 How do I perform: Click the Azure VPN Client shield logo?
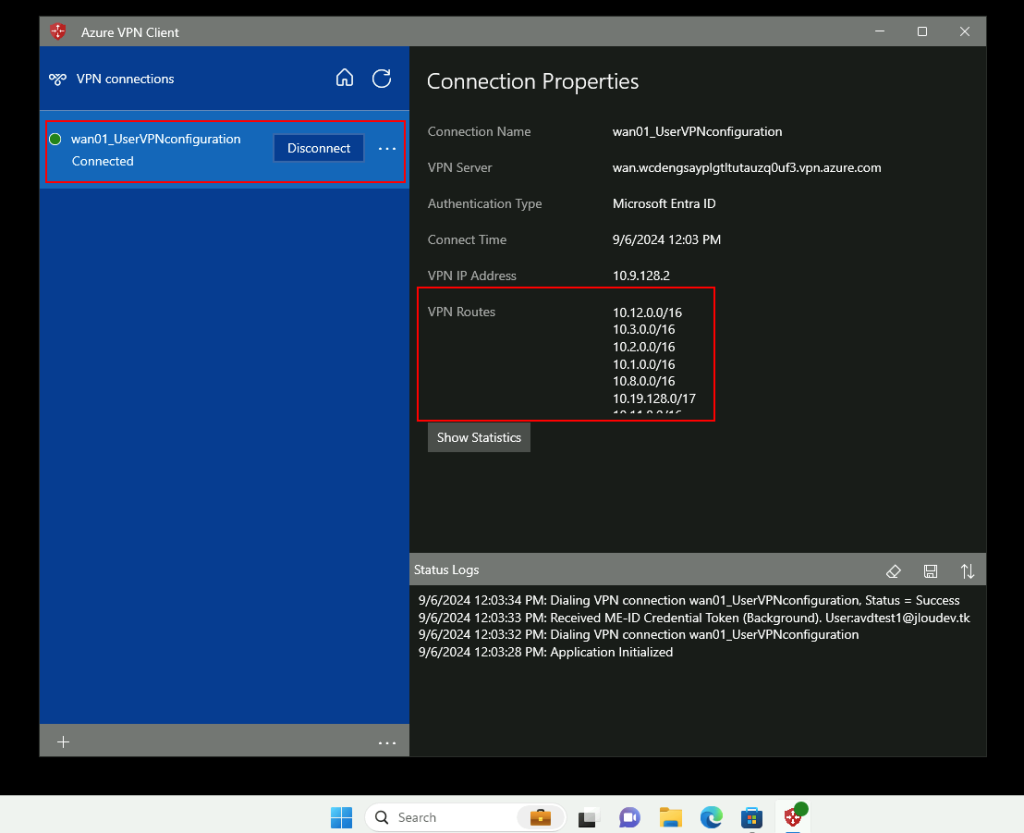[x=58, y=31]
